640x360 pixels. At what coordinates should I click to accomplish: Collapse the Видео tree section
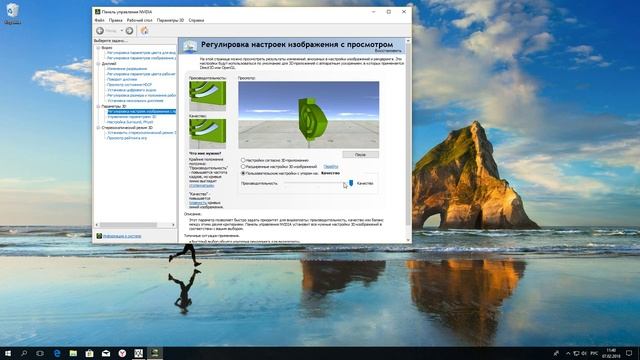coord(98,48)
